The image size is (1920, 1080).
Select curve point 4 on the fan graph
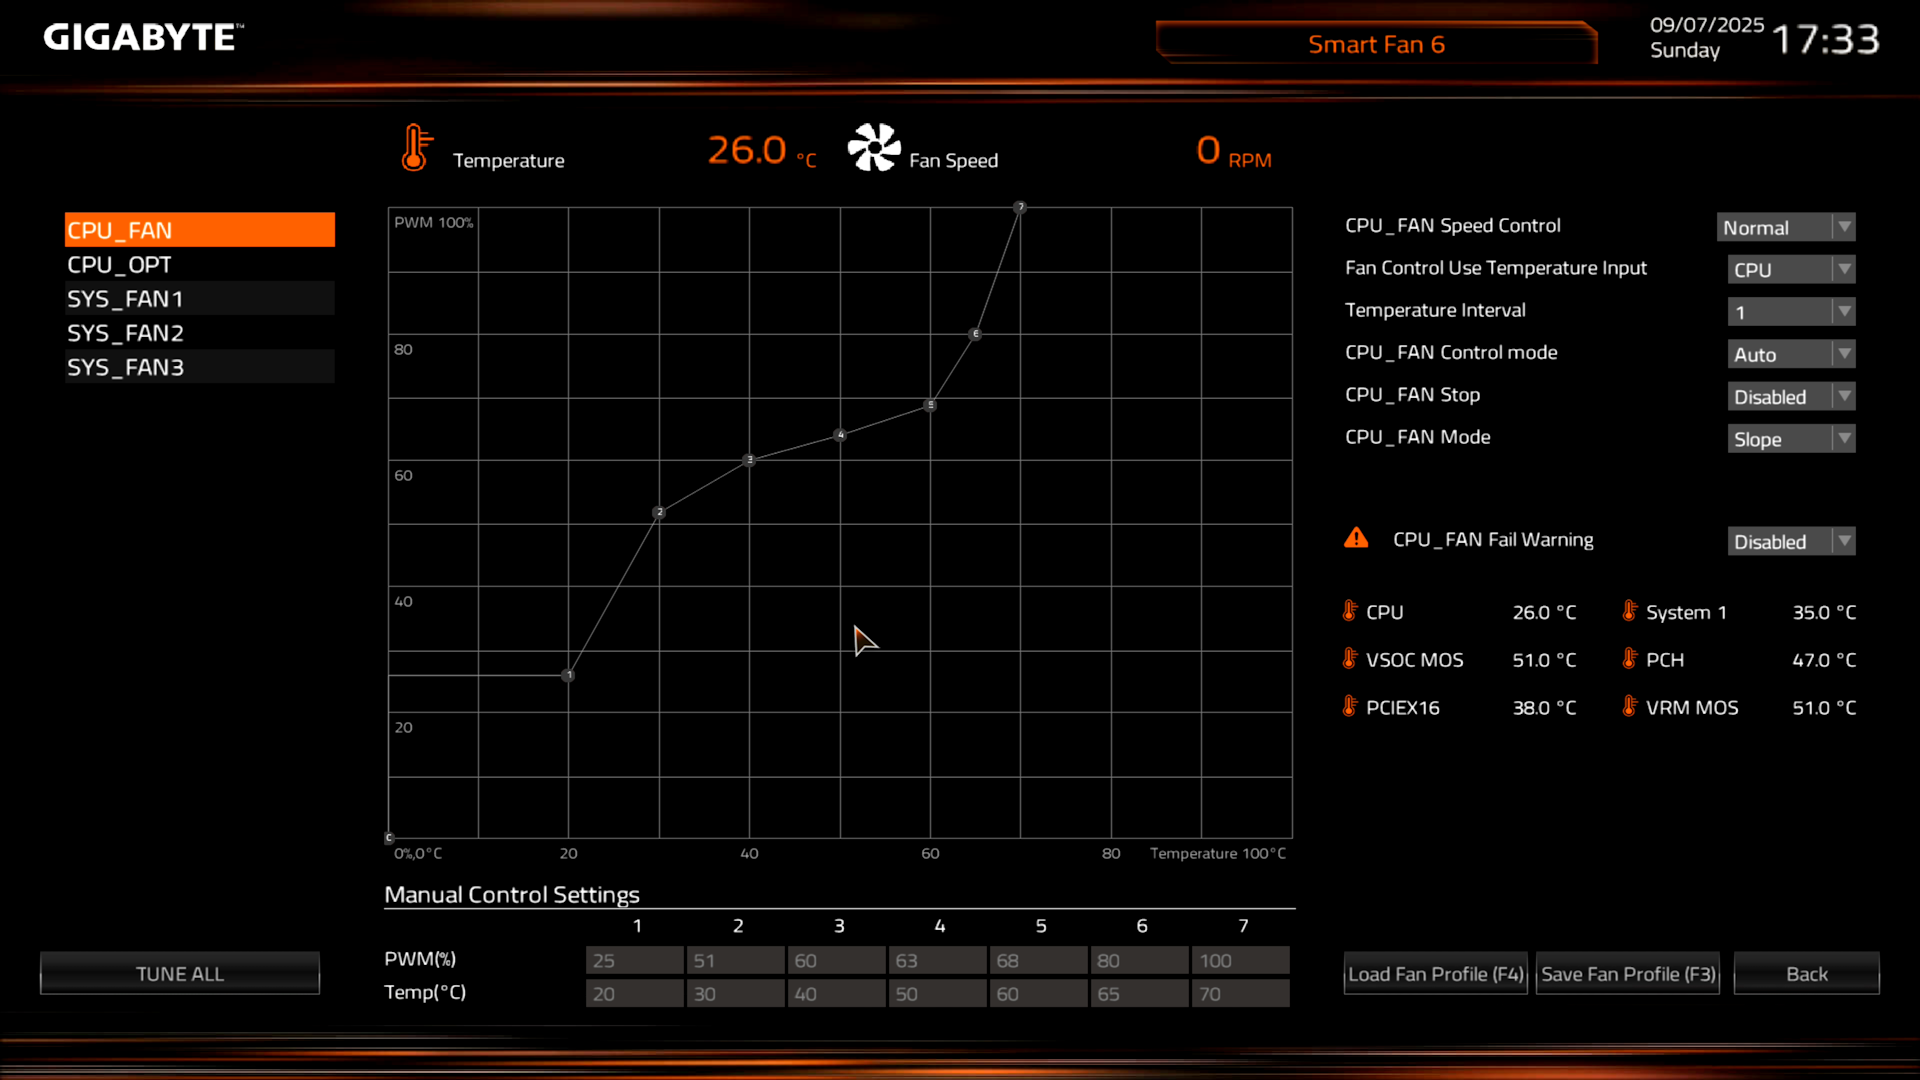point(840,435)
